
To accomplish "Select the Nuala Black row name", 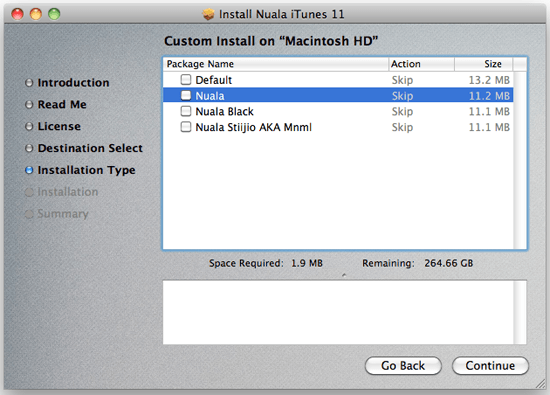I will [224, 112].
